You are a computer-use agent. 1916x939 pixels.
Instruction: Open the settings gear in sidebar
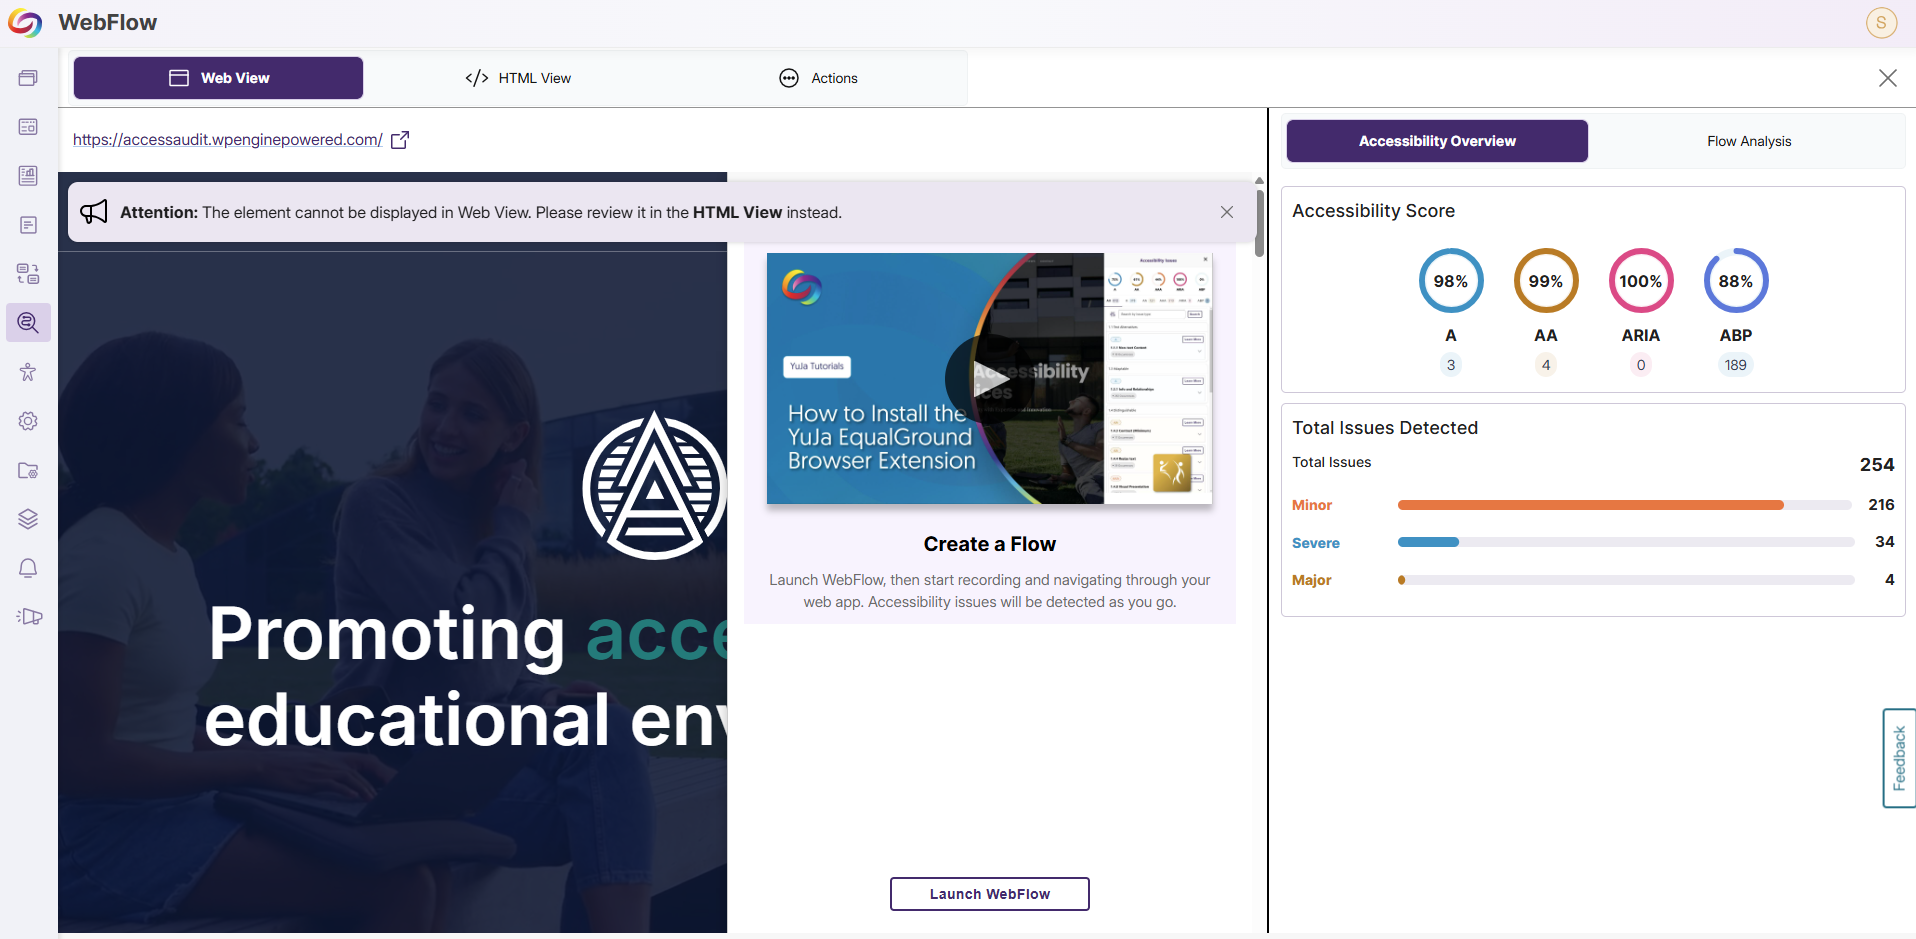click(x=28, y=421)
